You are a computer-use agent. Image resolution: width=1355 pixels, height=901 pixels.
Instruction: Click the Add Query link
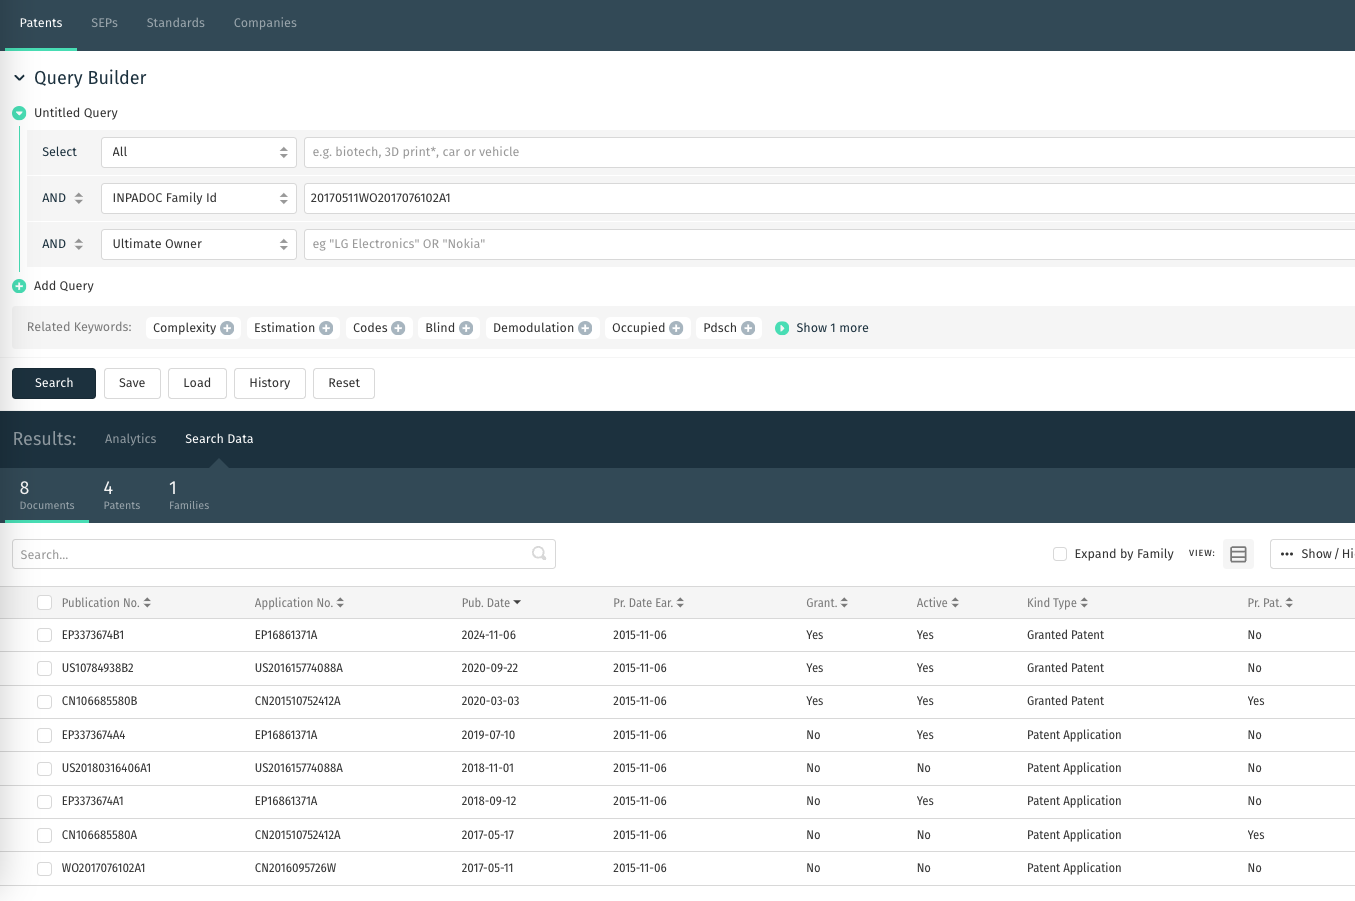[x=64, y=286]
